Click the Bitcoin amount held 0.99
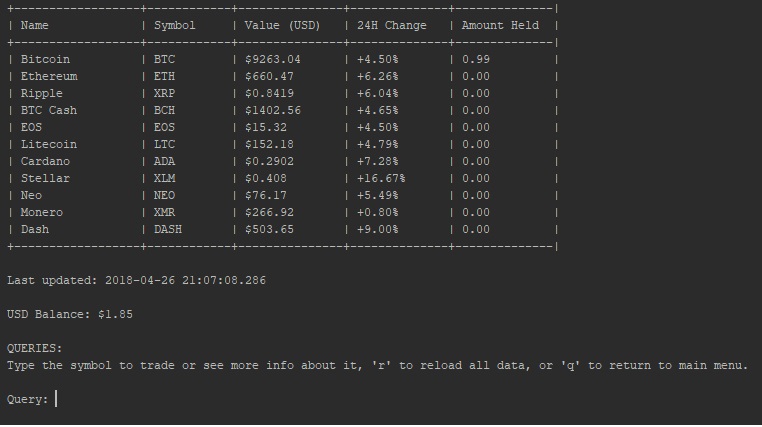762x427 pixels. [x=476, y=59]
